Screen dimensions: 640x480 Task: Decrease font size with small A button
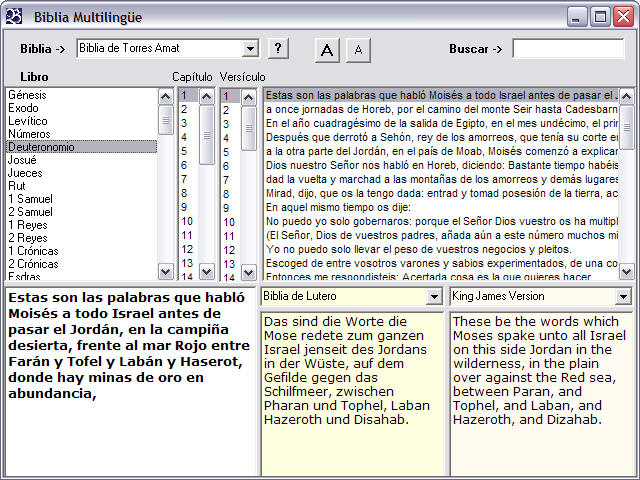[358, 50]
